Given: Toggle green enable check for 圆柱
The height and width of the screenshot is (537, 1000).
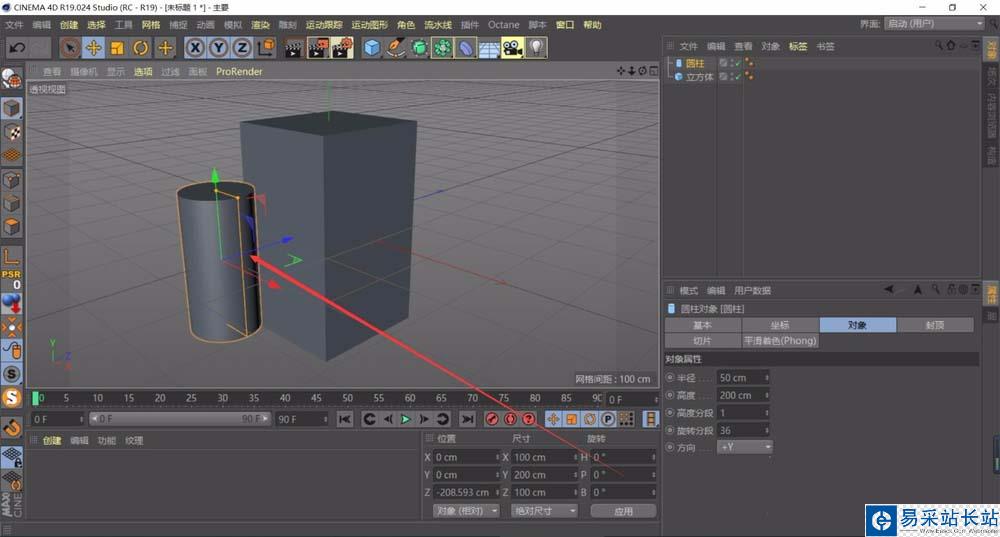Looking at the screenshot, I should point(737,63).
